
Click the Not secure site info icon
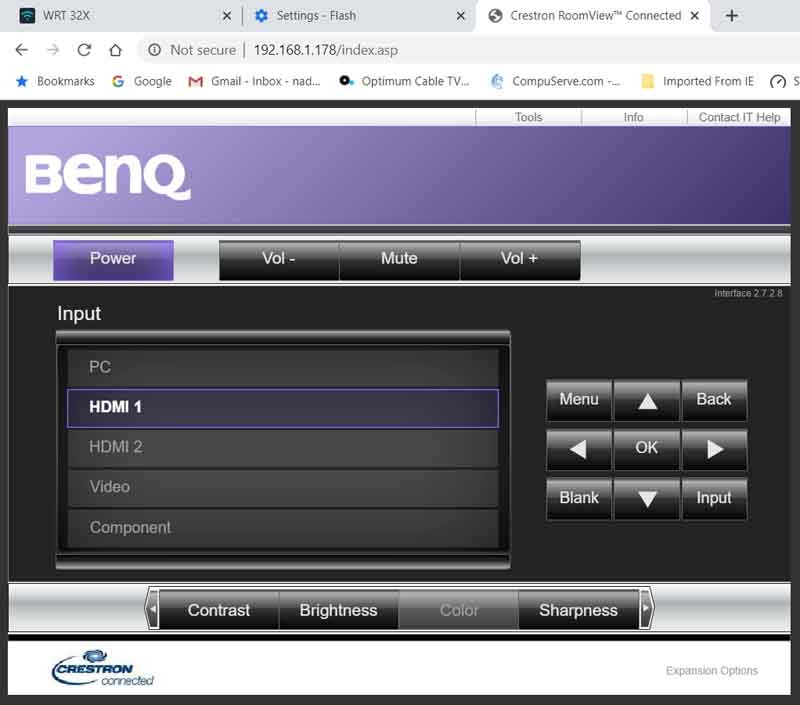click(155, 50)
